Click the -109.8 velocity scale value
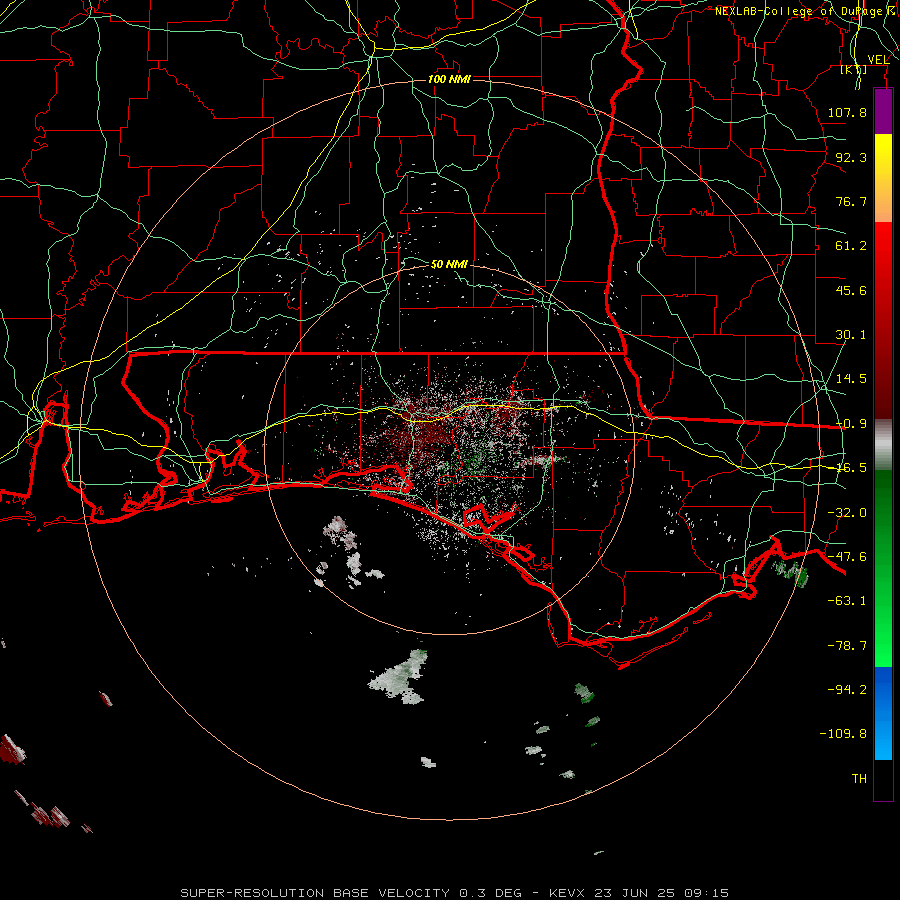 click(x=843, y=734)
